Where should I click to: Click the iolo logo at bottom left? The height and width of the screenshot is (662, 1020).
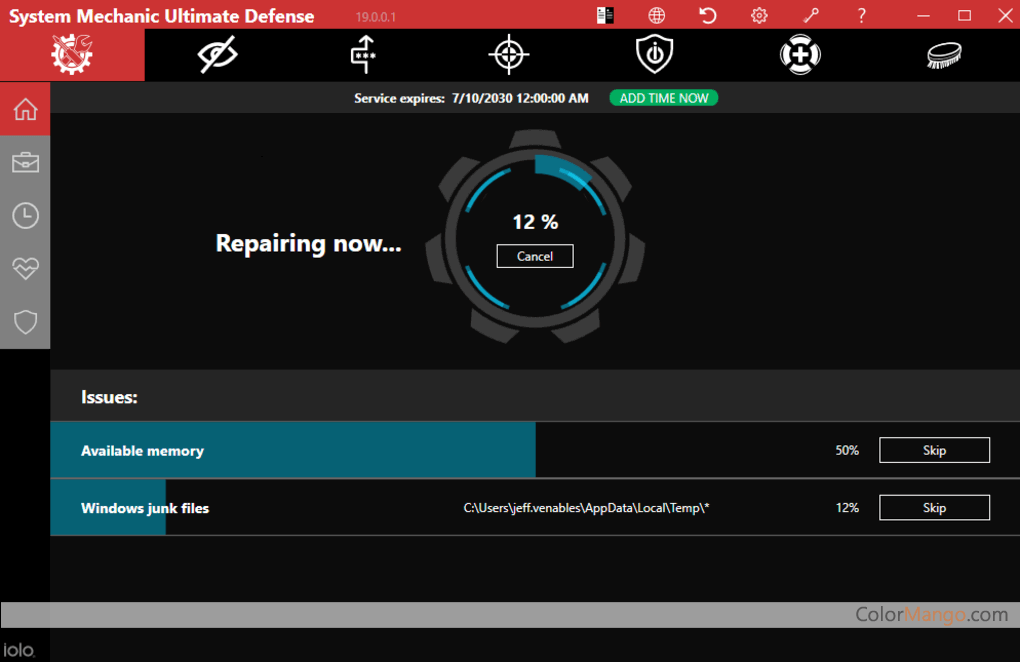[x=18, y=650]
